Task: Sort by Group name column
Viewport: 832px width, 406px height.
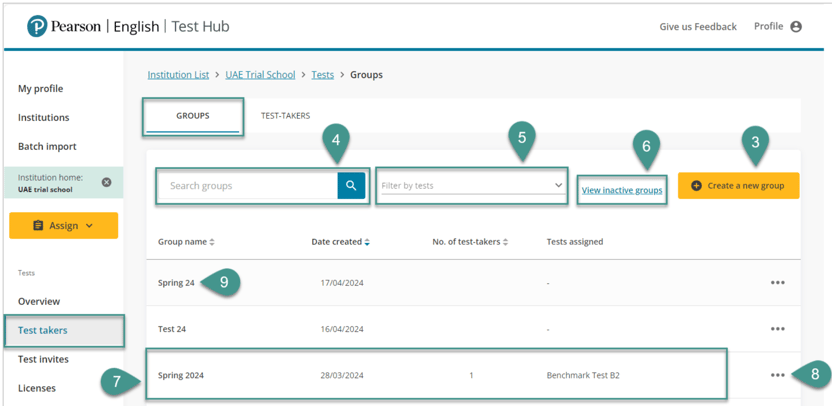Action: point(186,242)
